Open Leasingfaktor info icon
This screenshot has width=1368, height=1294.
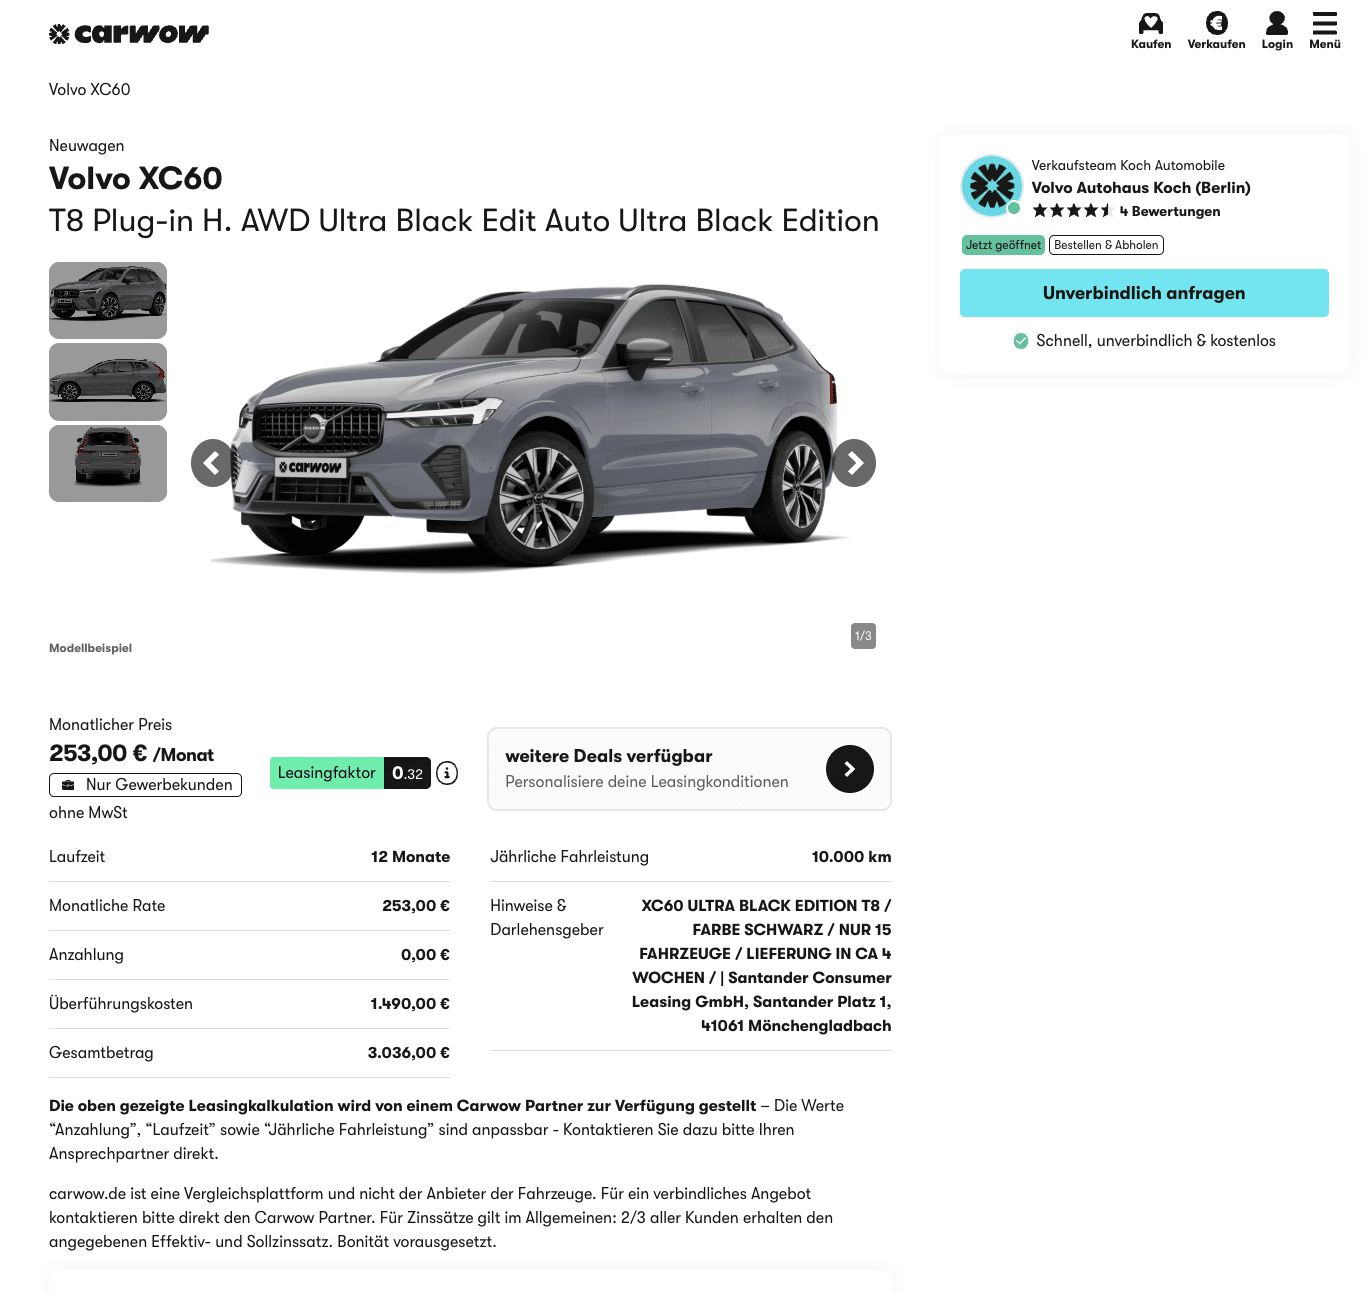448,773
